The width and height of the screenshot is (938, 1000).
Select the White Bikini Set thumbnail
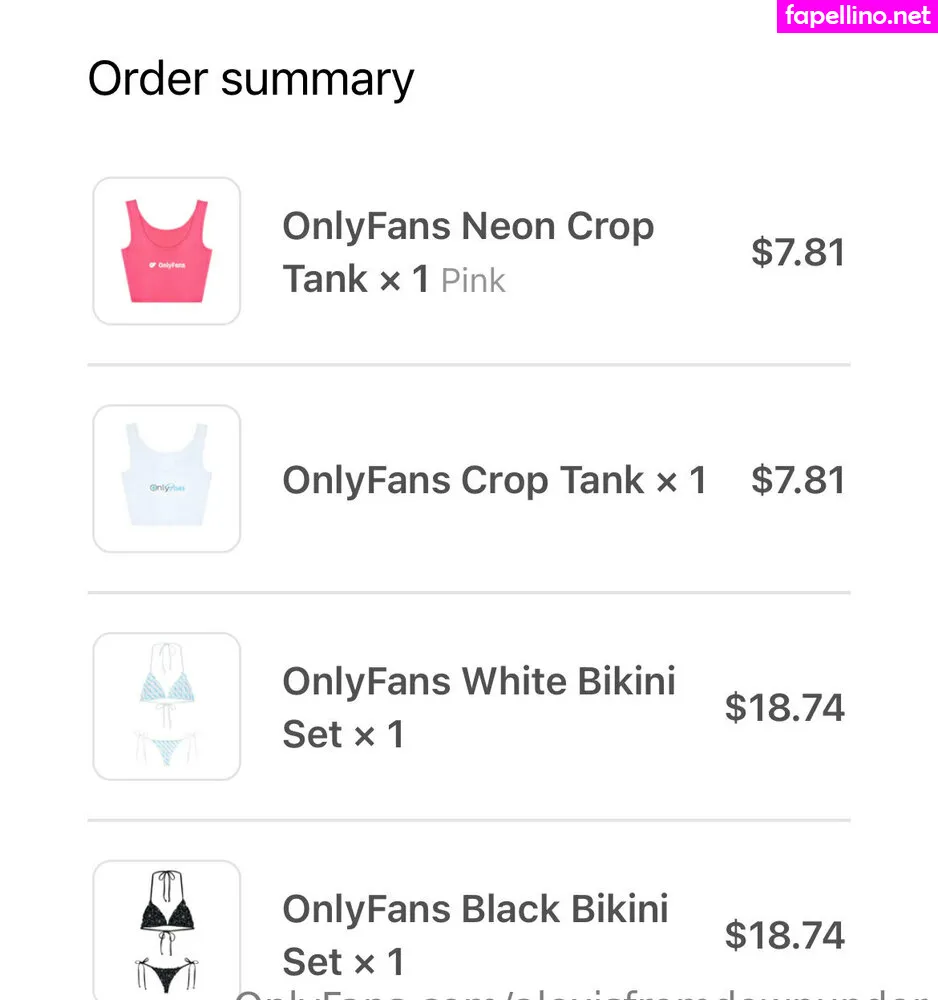pyautogui.click(x=166, y=706)
